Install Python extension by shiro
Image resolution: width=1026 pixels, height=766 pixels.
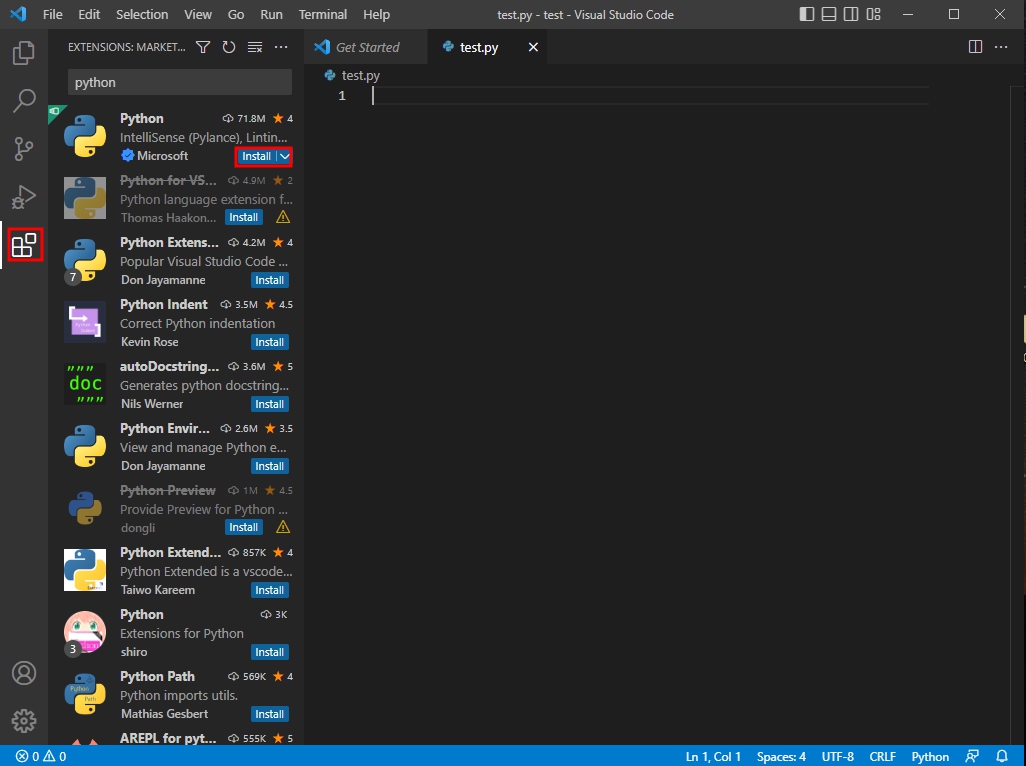[x=270, y=652]
